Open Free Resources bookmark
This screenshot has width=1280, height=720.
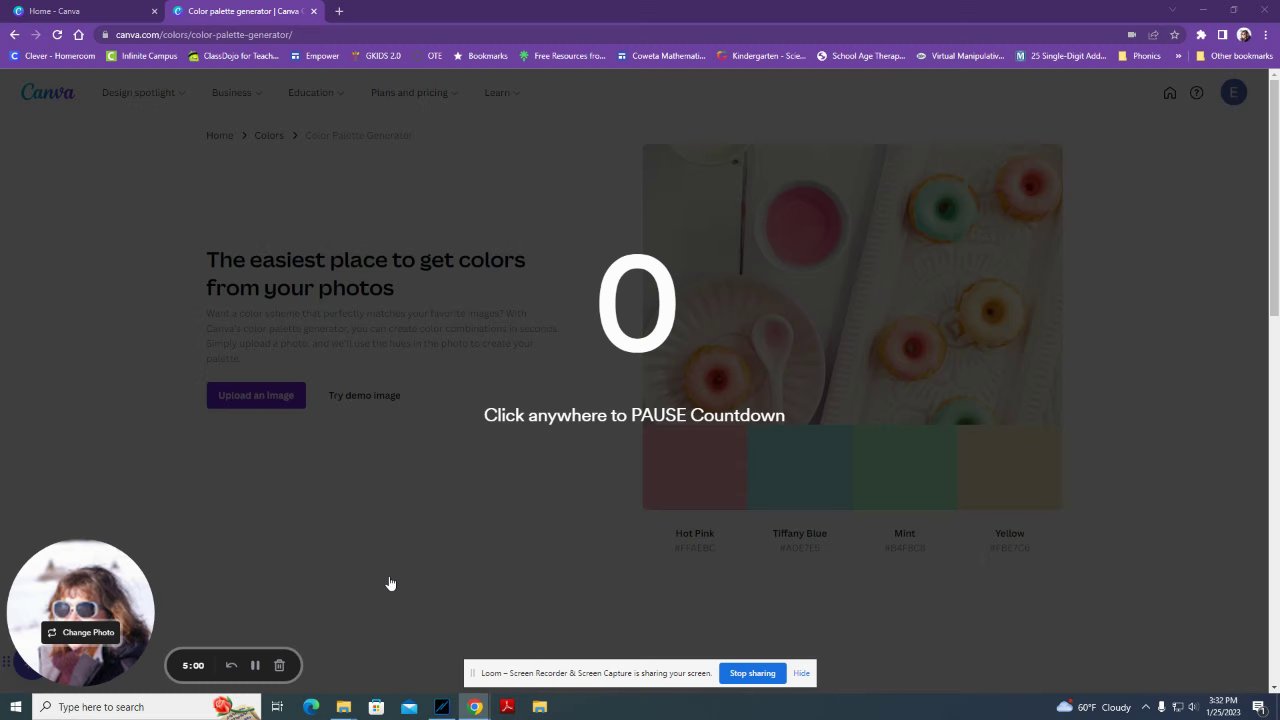pos(562,56)
